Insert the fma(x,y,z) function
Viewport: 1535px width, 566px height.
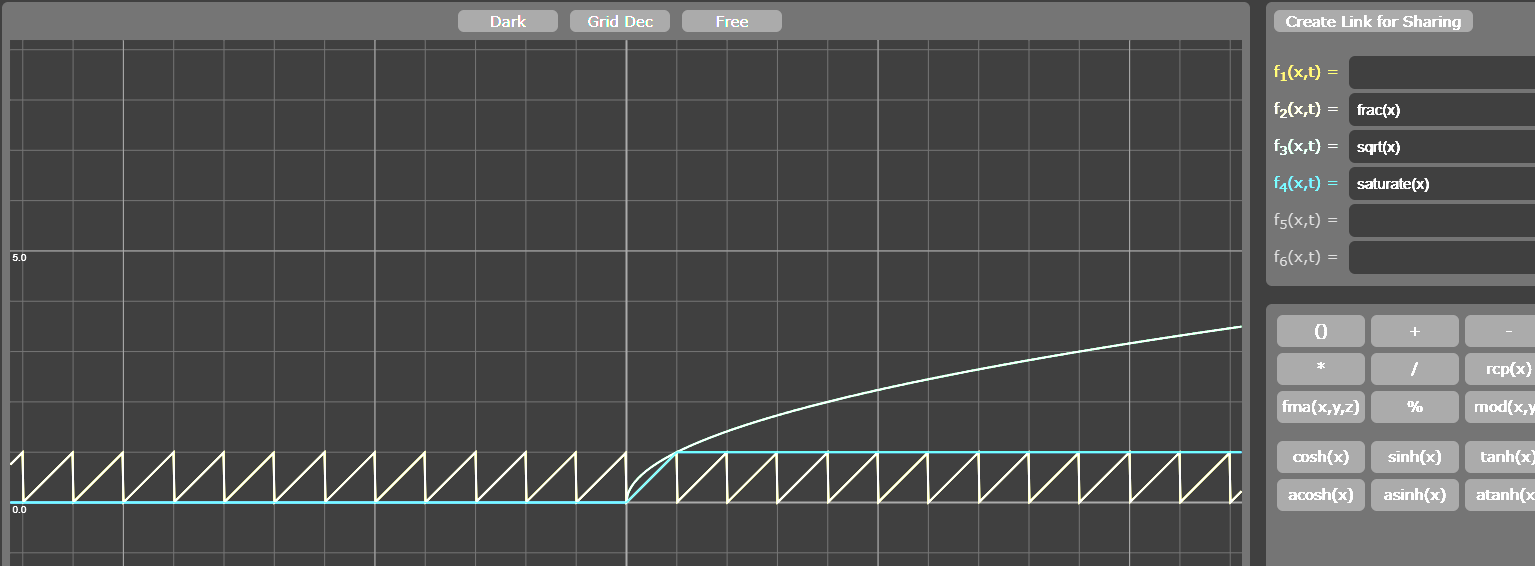click(1320, 406)
